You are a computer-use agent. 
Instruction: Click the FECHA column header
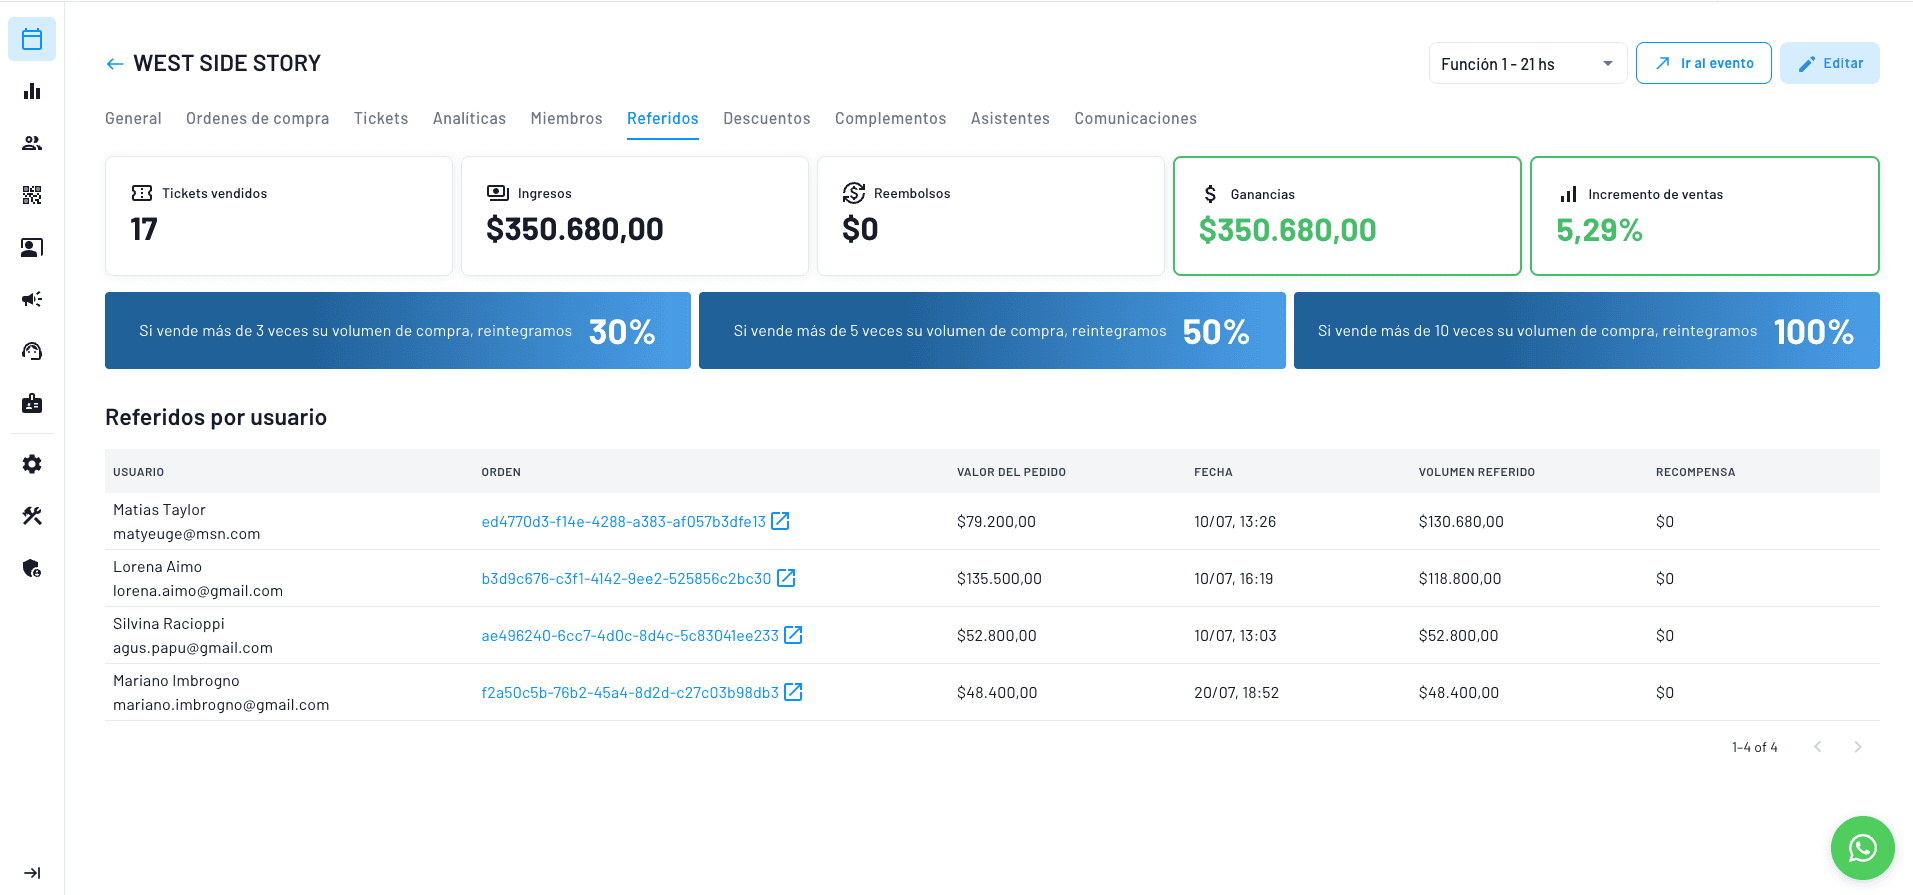(x=1213, y=472)
